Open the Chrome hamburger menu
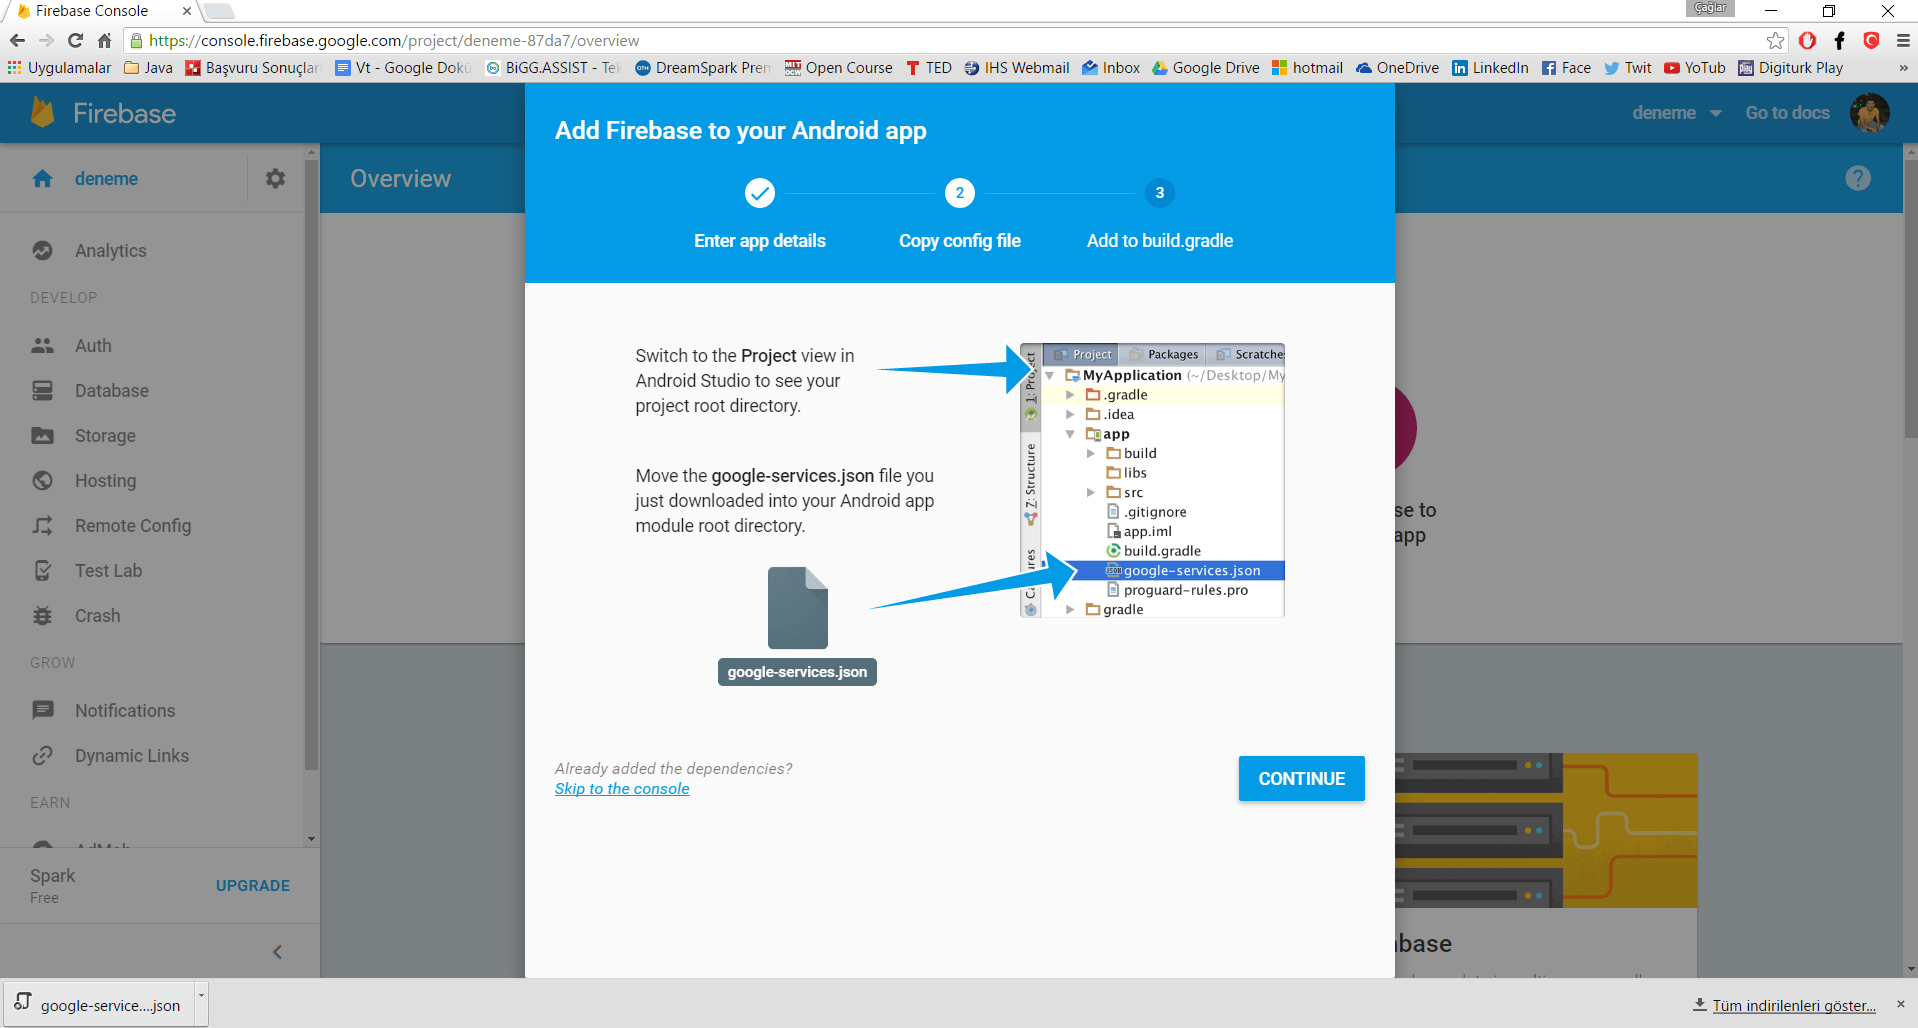This screenshot has width=1918, height=1028. click(1903, 41)
